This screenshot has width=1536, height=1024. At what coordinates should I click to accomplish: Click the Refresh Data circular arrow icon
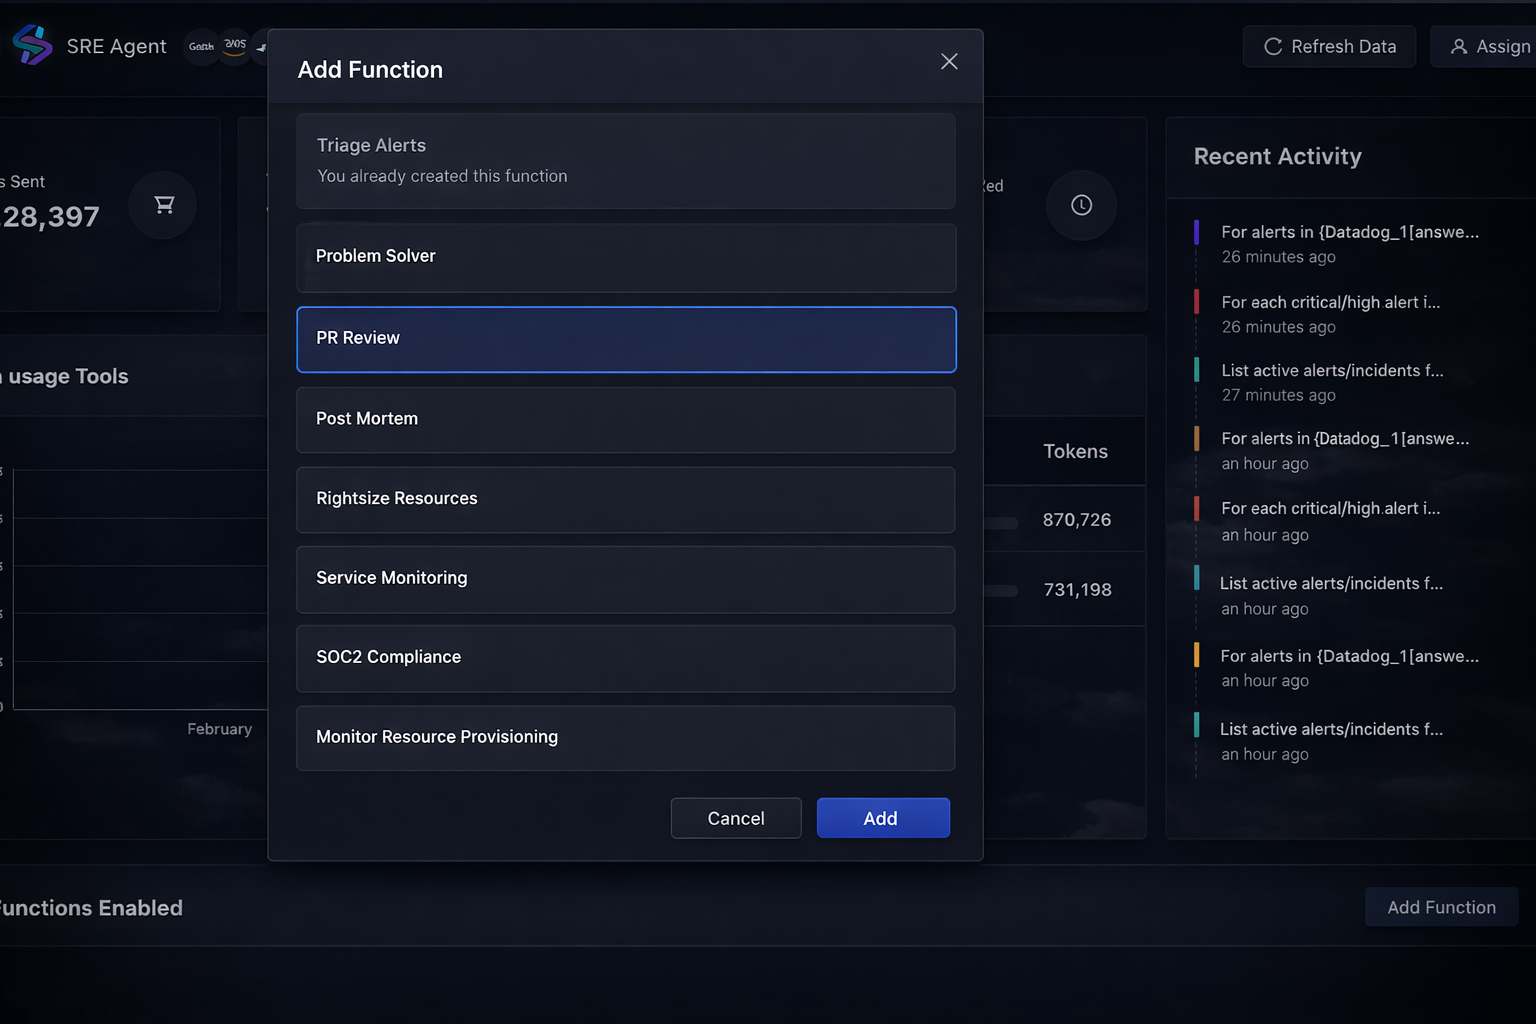1273,47
